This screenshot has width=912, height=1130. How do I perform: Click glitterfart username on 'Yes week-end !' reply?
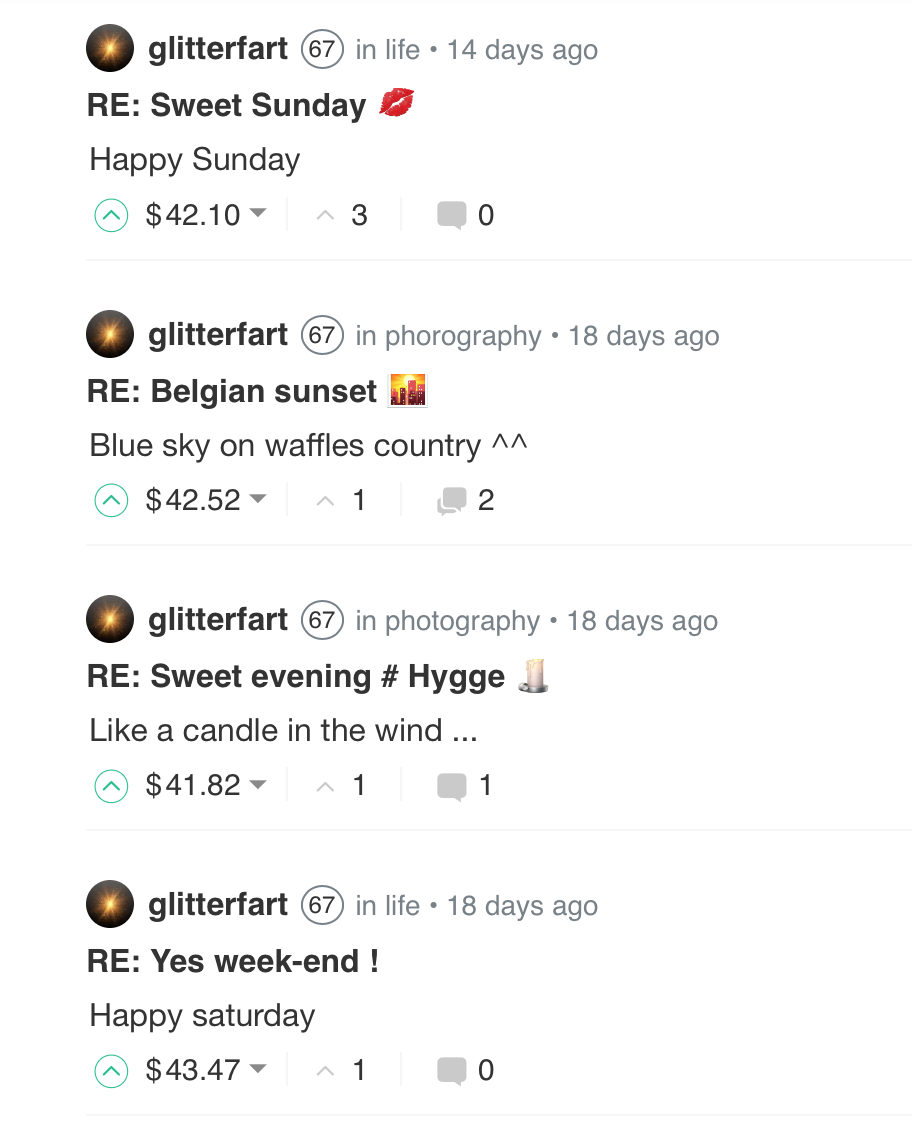tap(218, 904)
